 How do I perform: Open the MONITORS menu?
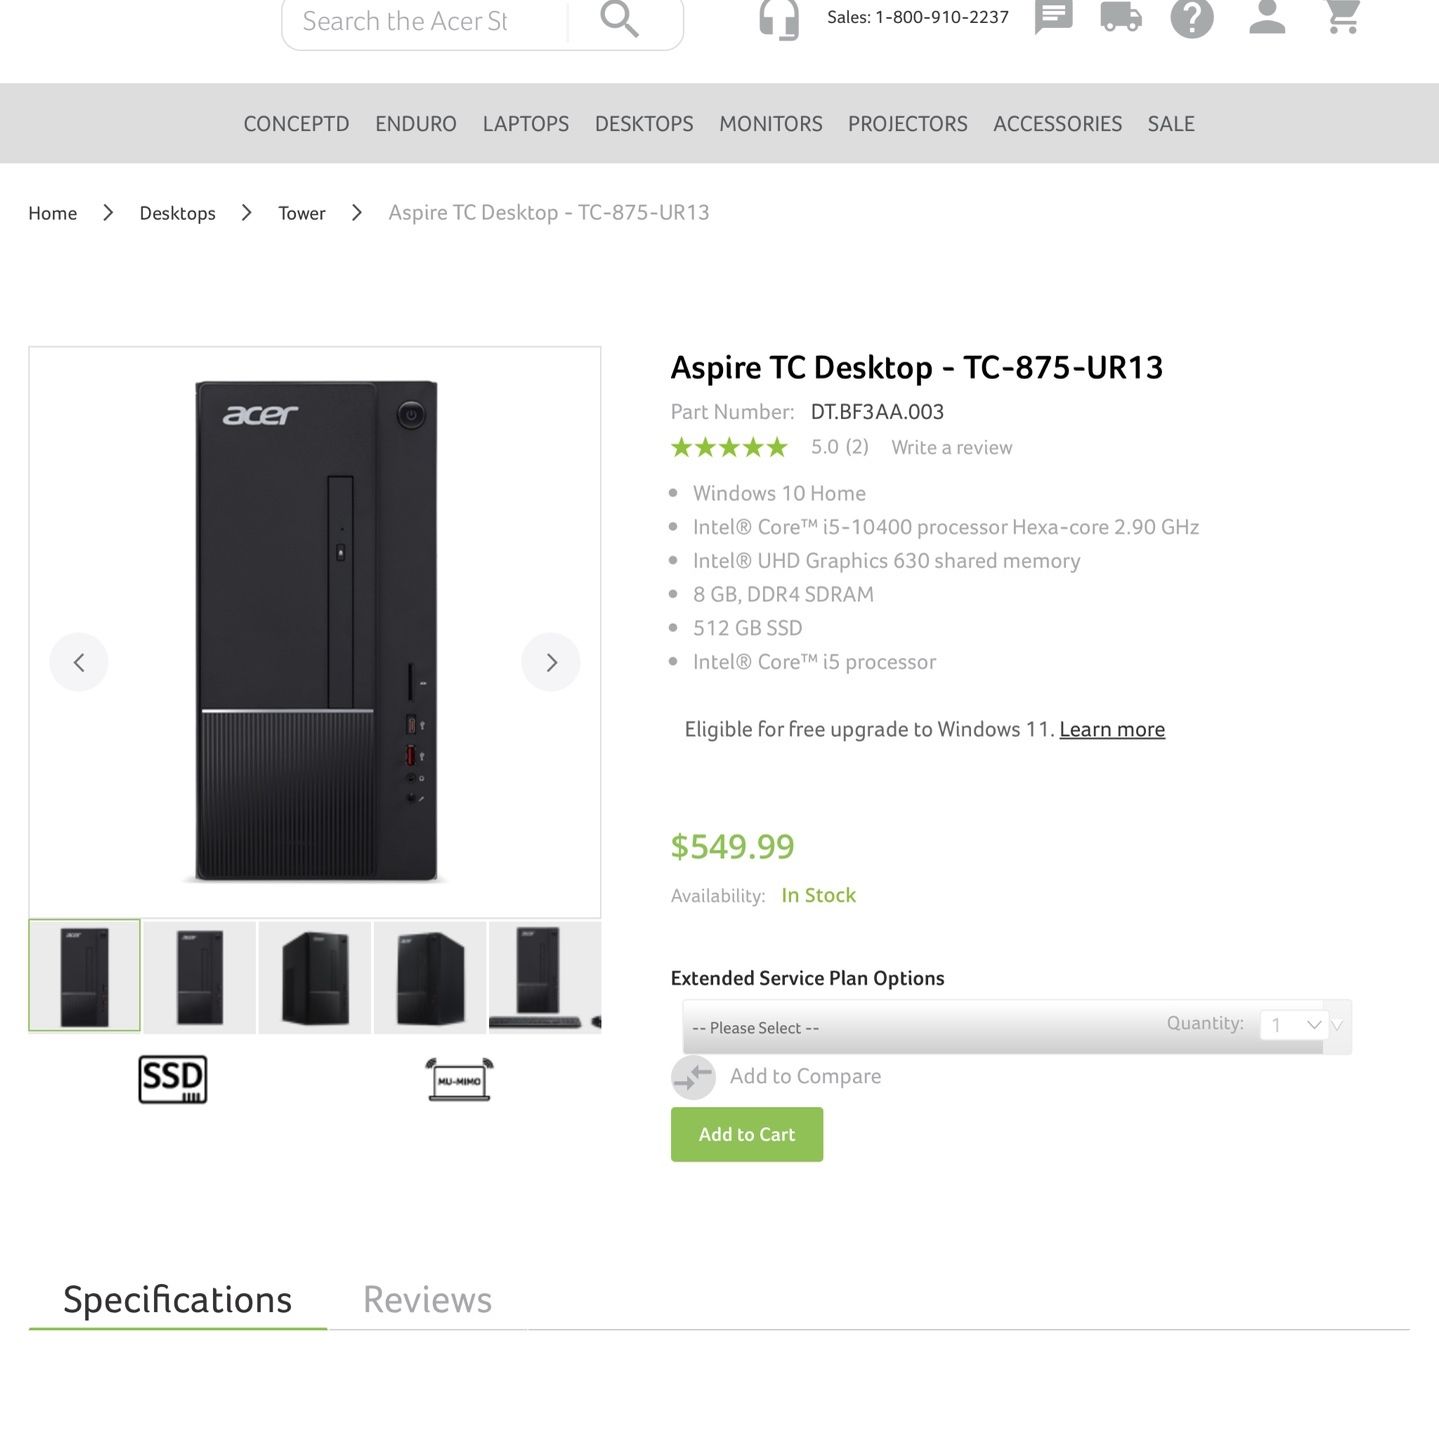point(771,124)
